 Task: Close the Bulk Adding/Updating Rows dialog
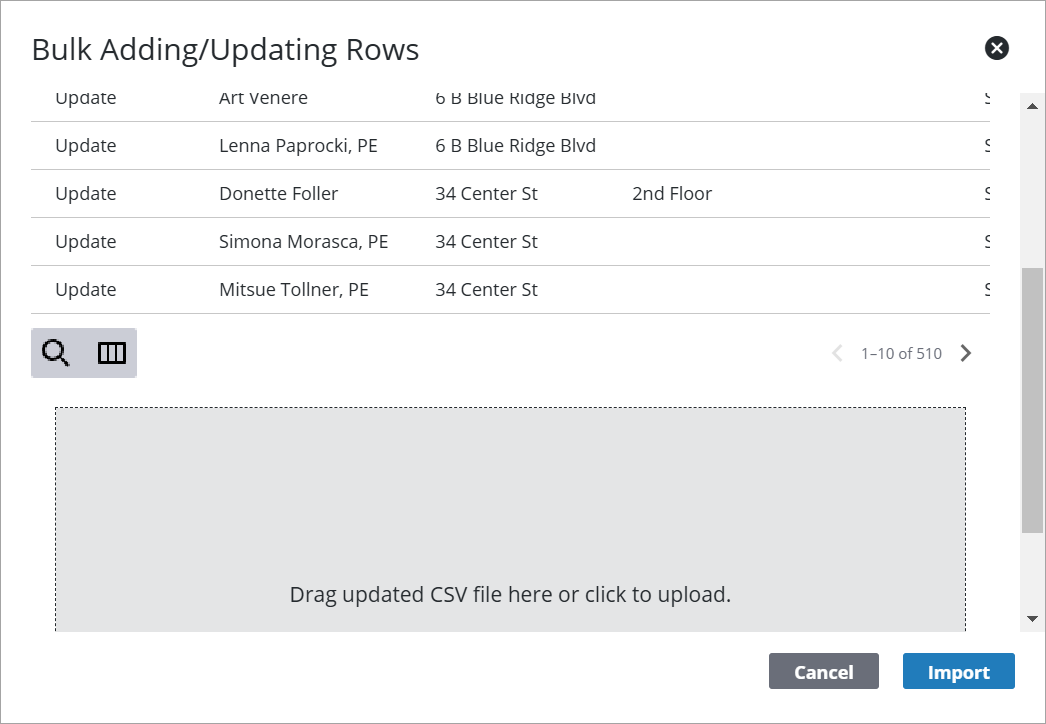[996, 48]
